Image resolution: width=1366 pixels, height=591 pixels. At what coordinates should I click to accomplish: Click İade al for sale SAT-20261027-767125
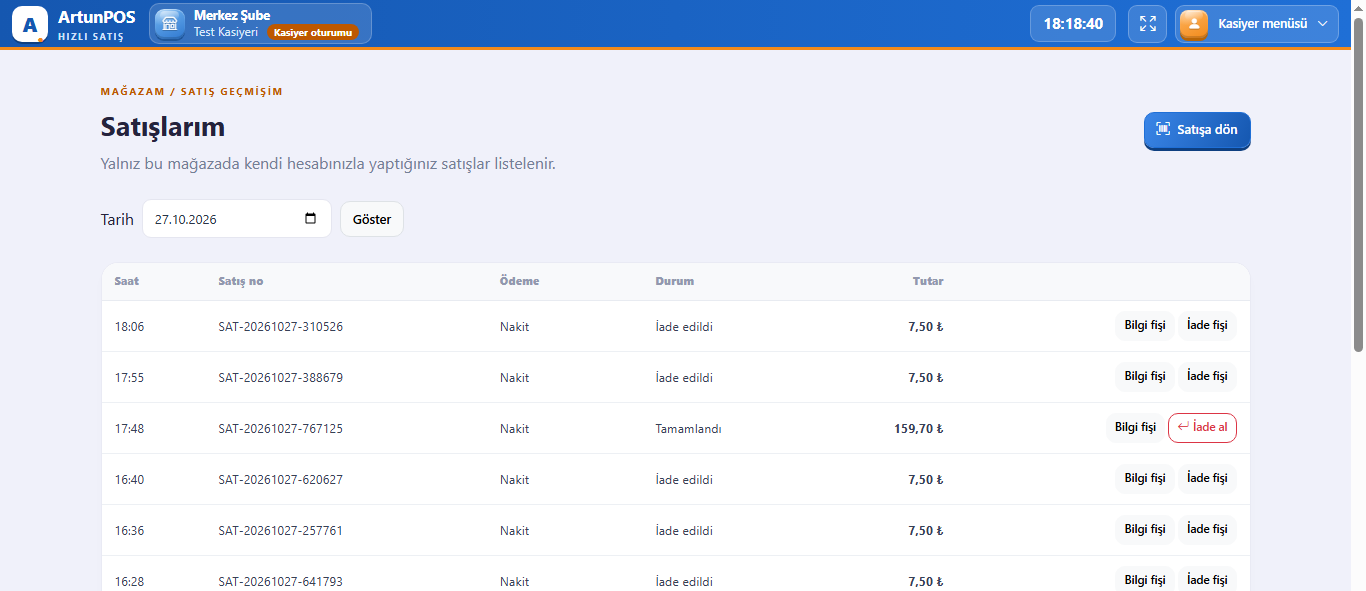coord(1202,428)
